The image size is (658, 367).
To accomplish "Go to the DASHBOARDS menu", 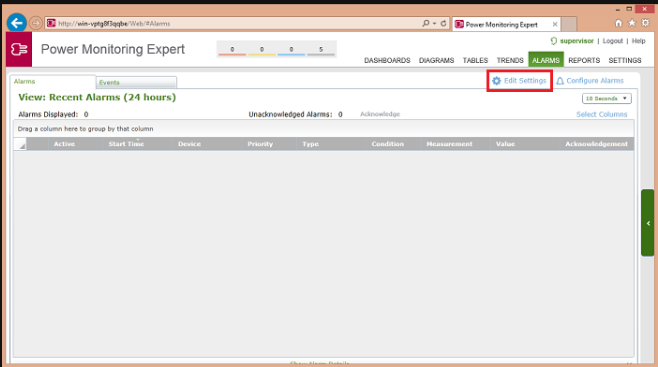I will pos(387,60).
